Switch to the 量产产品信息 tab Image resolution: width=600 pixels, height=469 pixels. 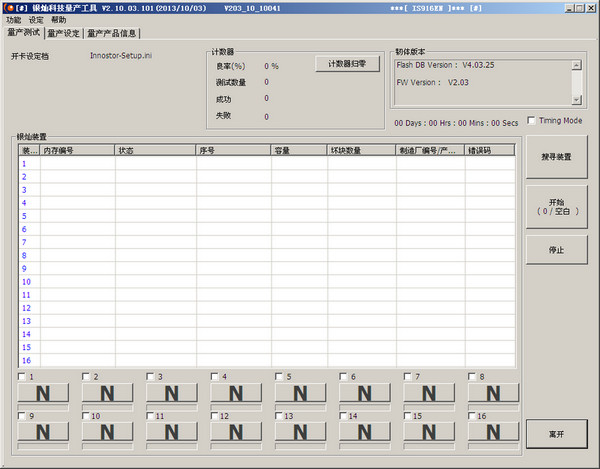[x=112, y=34]
